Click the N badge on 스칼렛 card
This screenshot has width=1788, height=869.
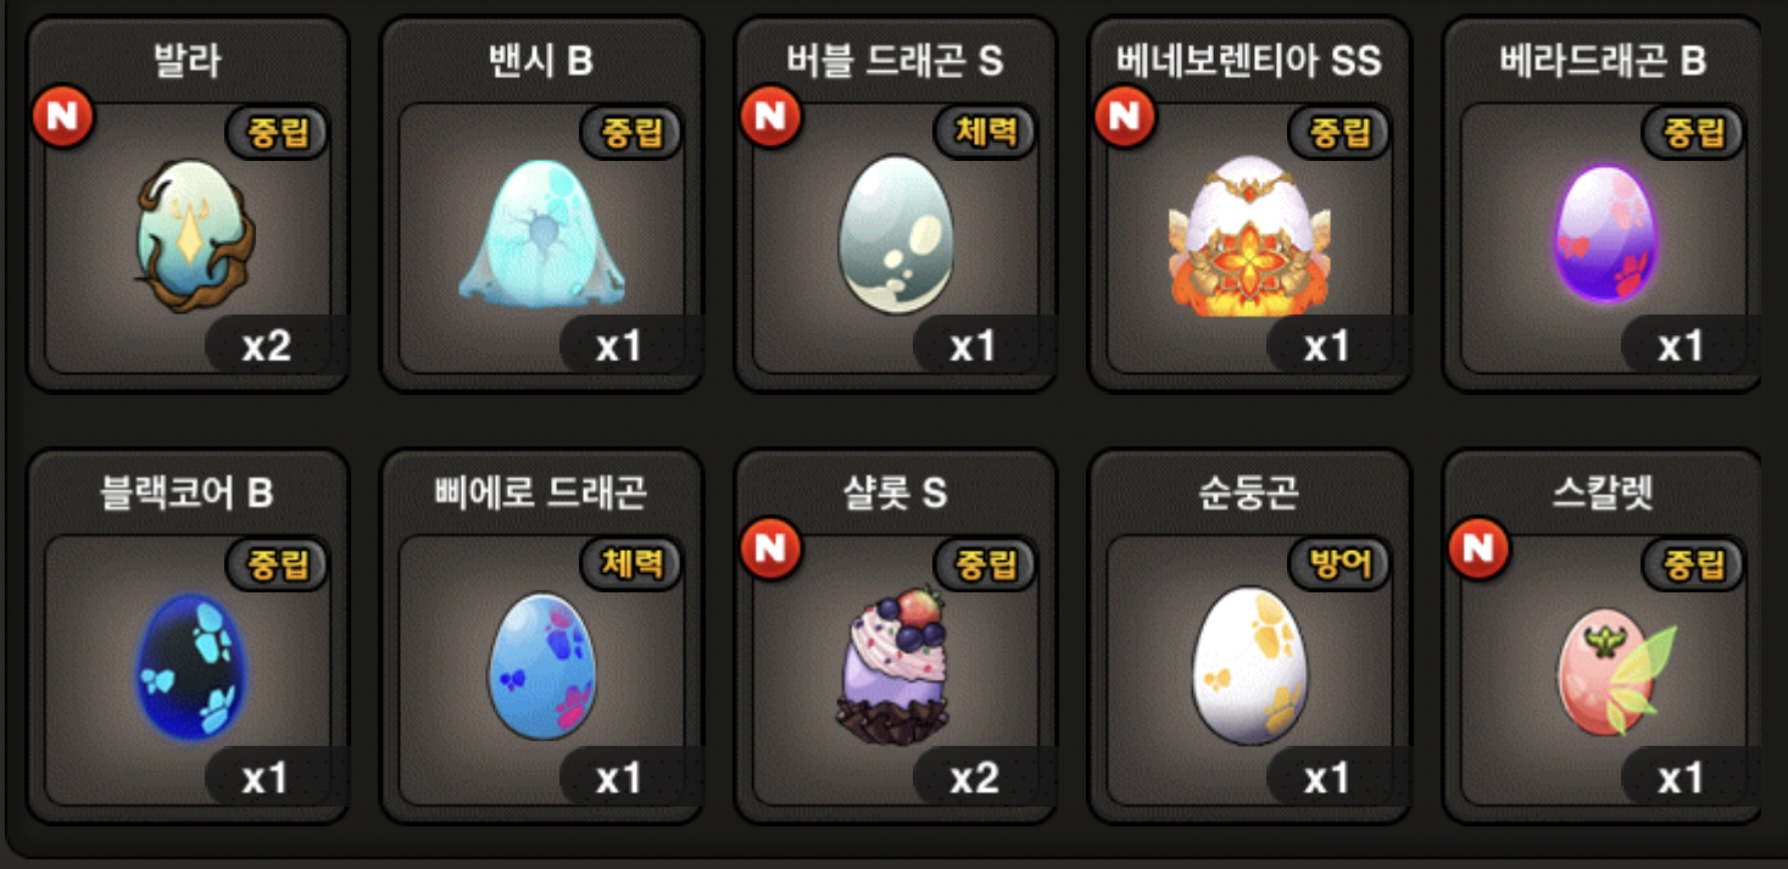click(1479, 548)
